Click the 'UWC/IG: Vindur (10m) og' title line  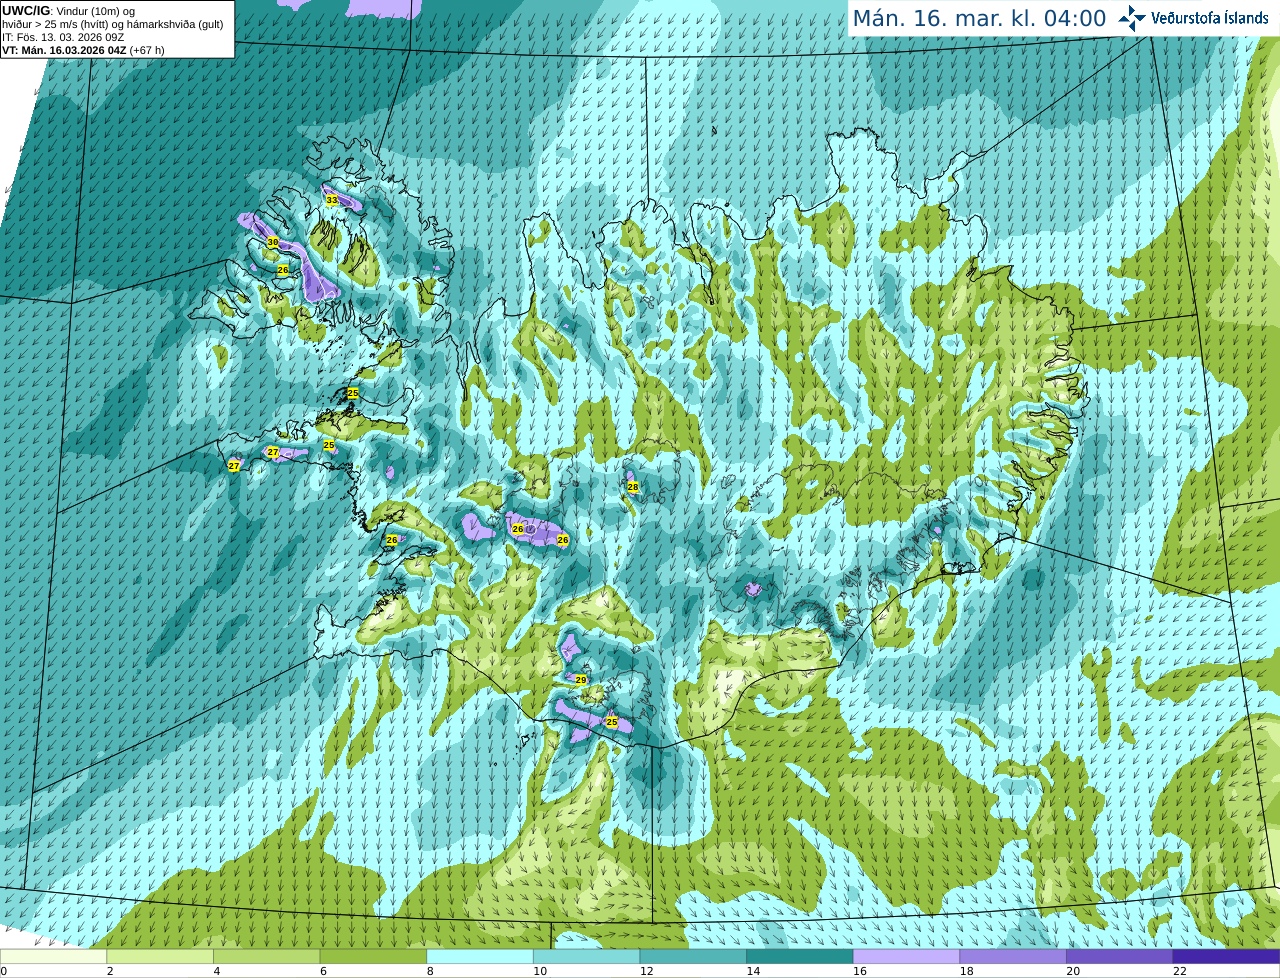click(x=69, y=11)
